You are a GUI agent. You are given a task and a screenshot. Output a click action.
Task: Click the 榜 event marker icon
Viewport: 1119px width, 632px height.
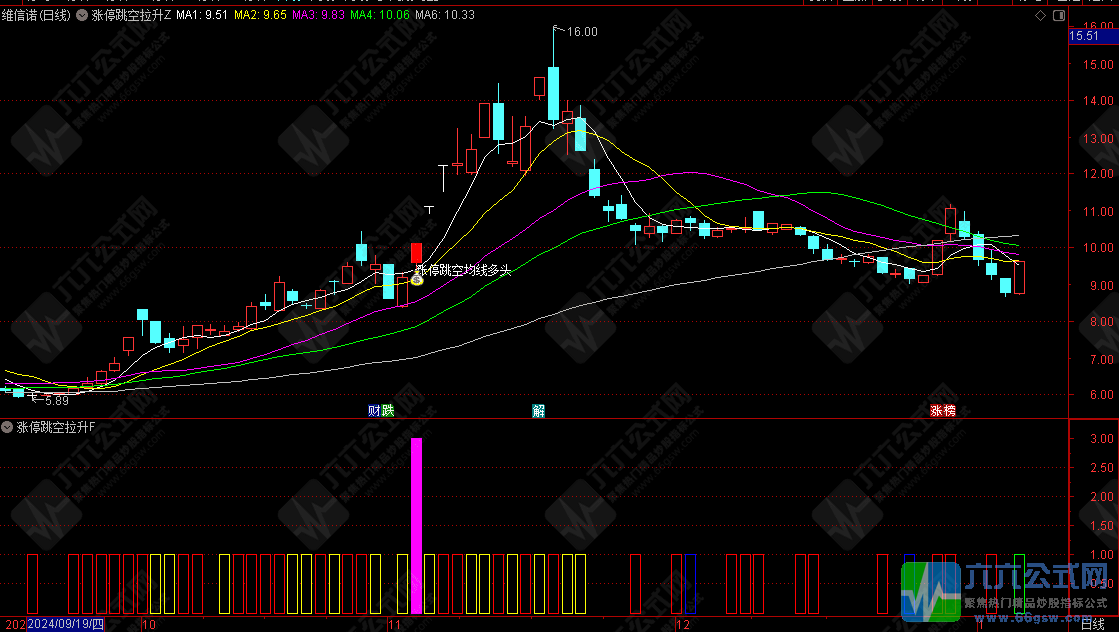pyautogui.click(x=949, y=410)
